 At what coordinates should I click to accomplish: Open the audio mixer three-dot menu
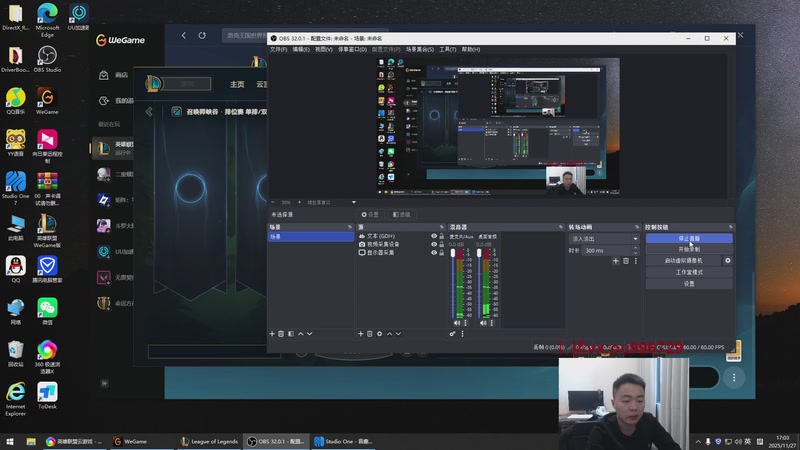pyautogui.click(x=463, y=334)
